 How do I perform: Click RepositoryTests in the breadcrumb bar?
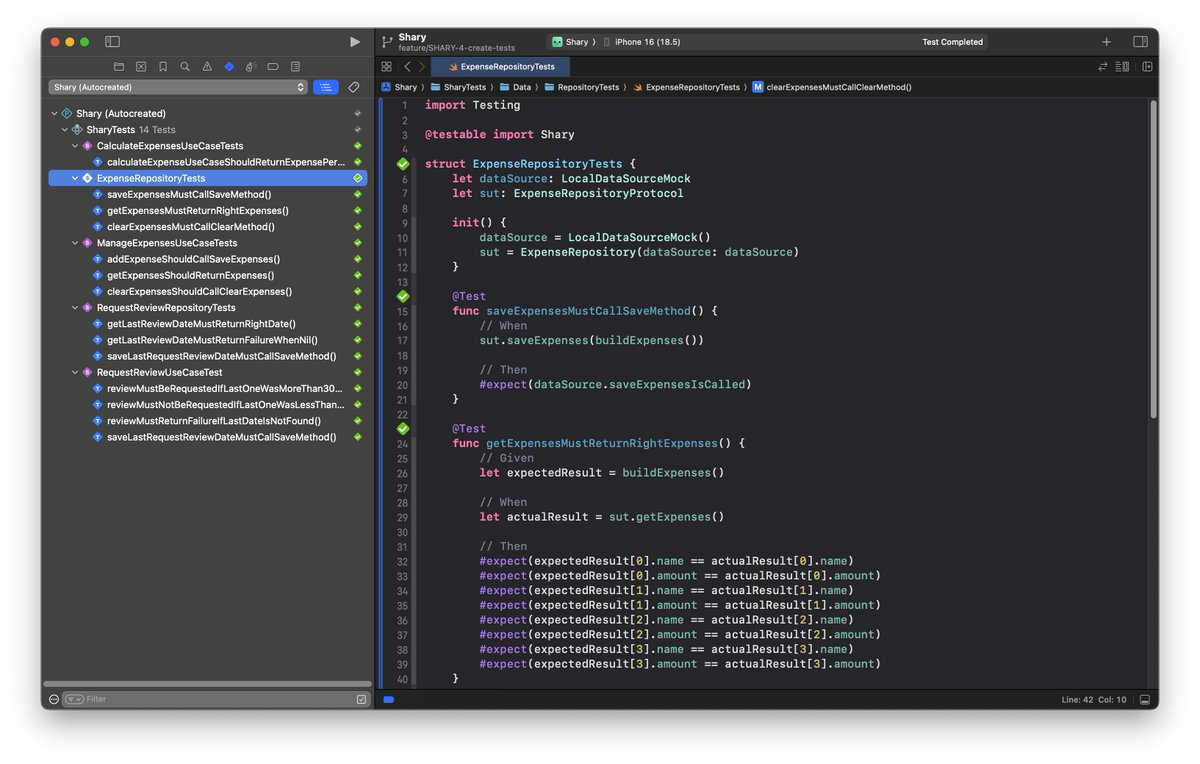(582, 87)
